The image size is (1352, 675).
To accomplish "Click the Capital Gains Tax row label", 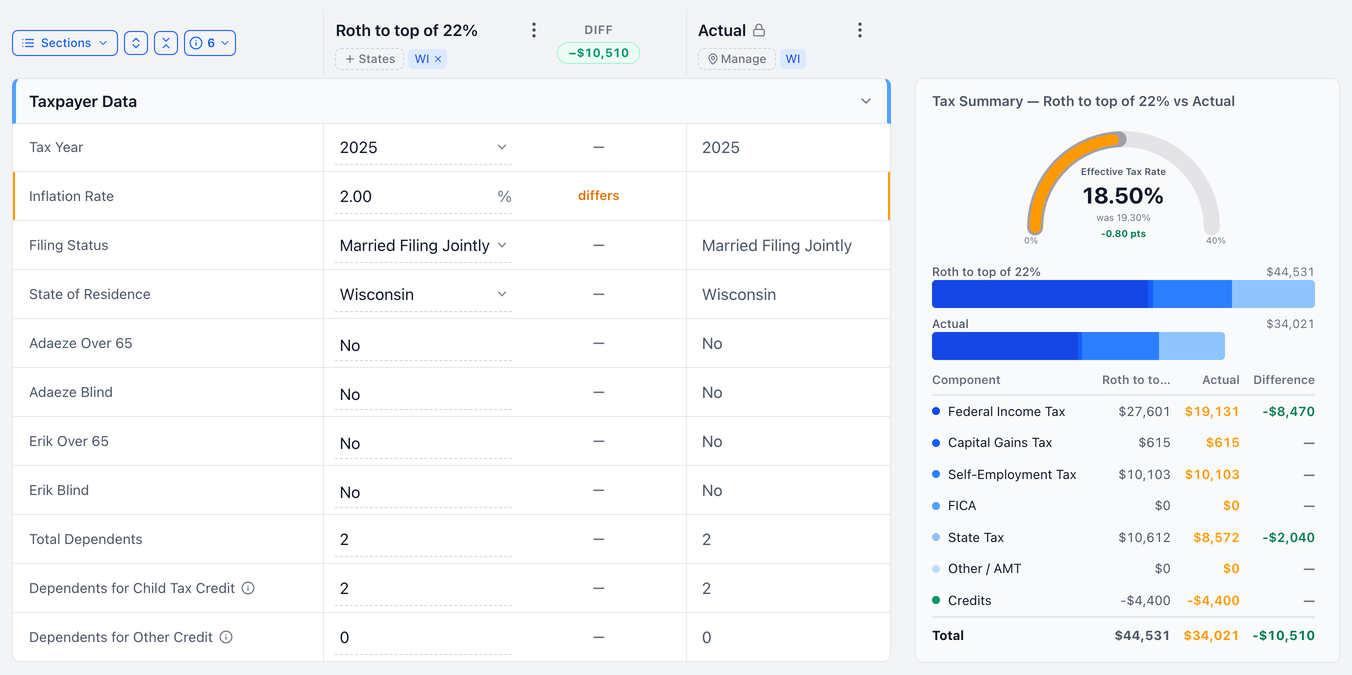I will pos(1000,443).
